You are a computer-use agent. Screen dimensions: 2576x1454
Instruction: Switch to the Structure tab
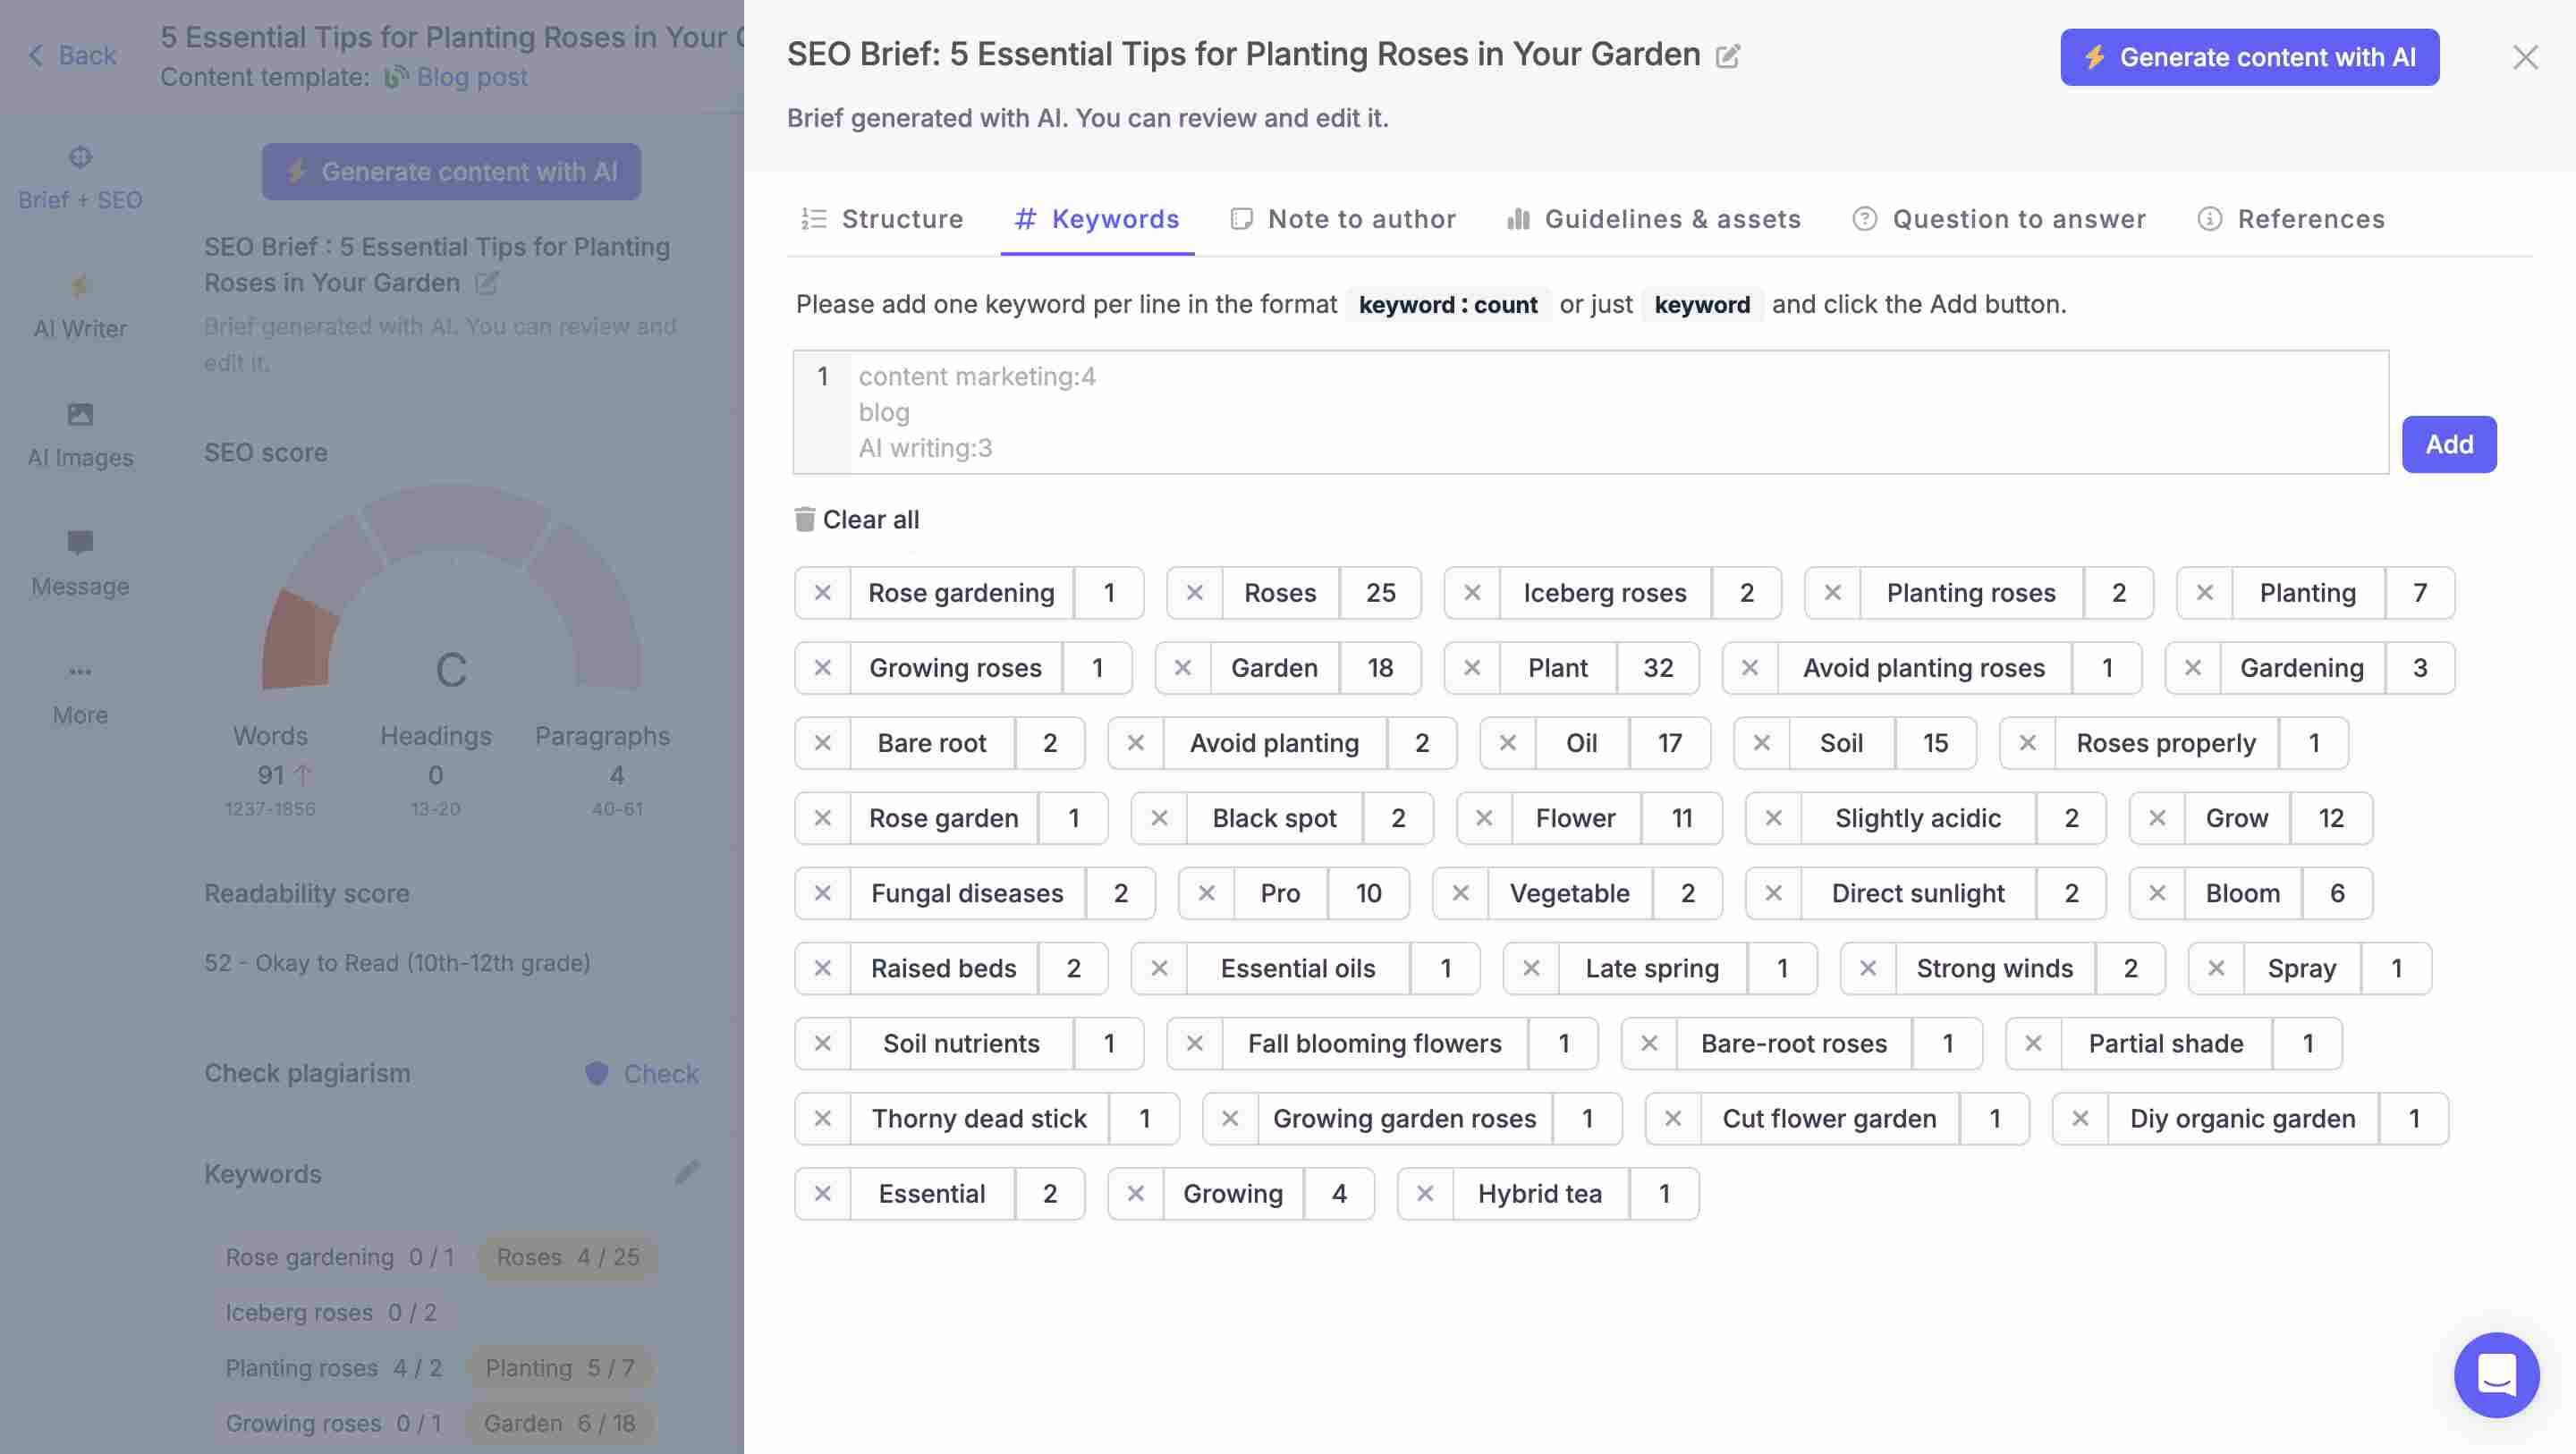pos(882,219)
